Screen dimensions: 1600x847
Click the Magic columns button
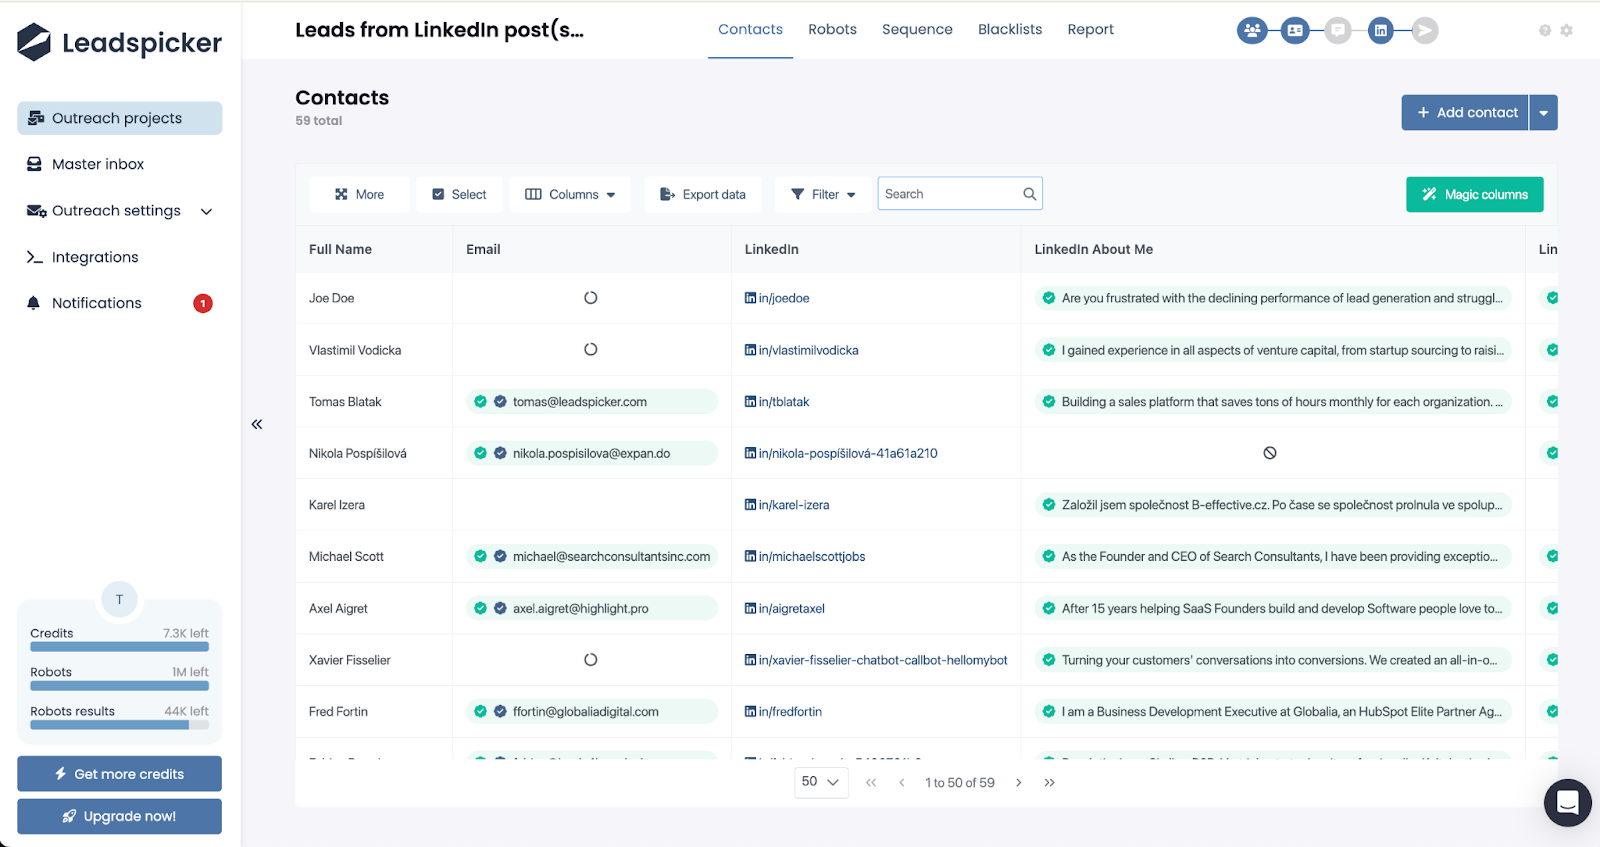1474,194
